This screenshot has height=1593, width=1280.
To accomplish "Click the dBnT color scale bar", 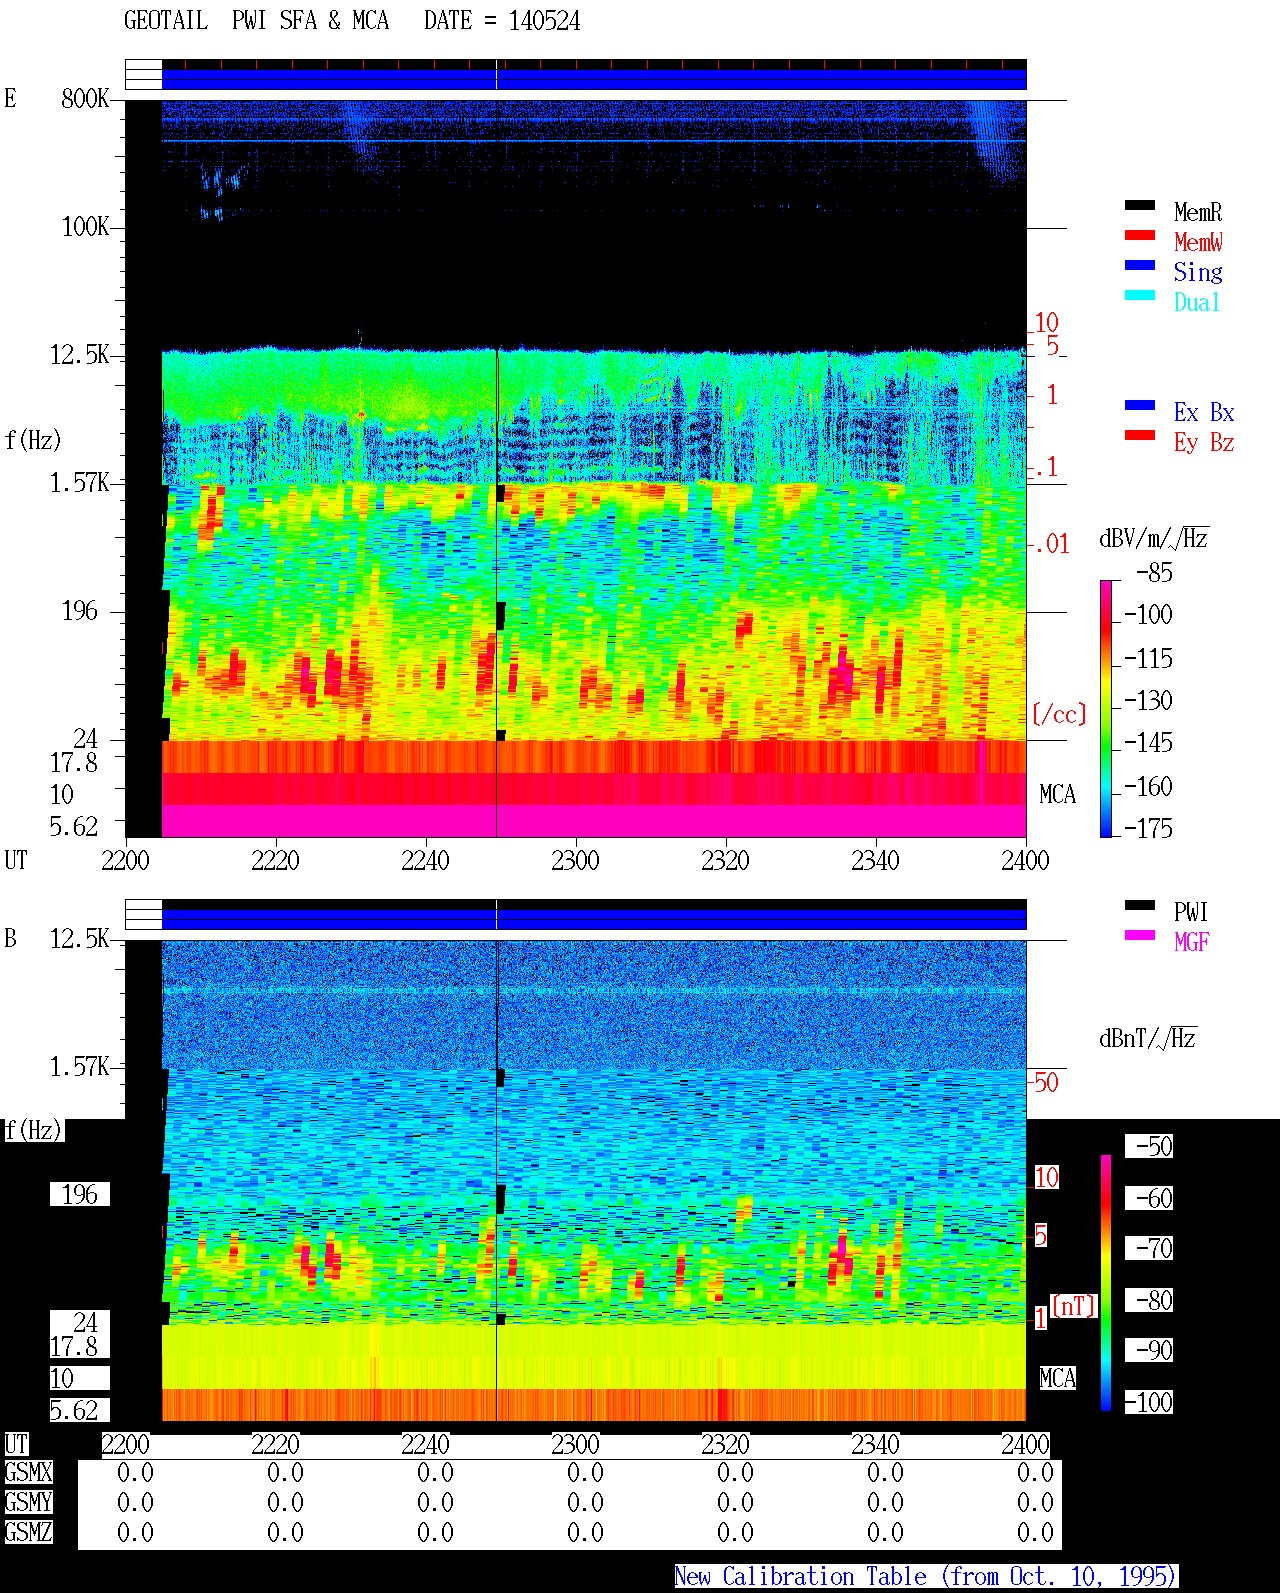I will pos(1106,1283).
